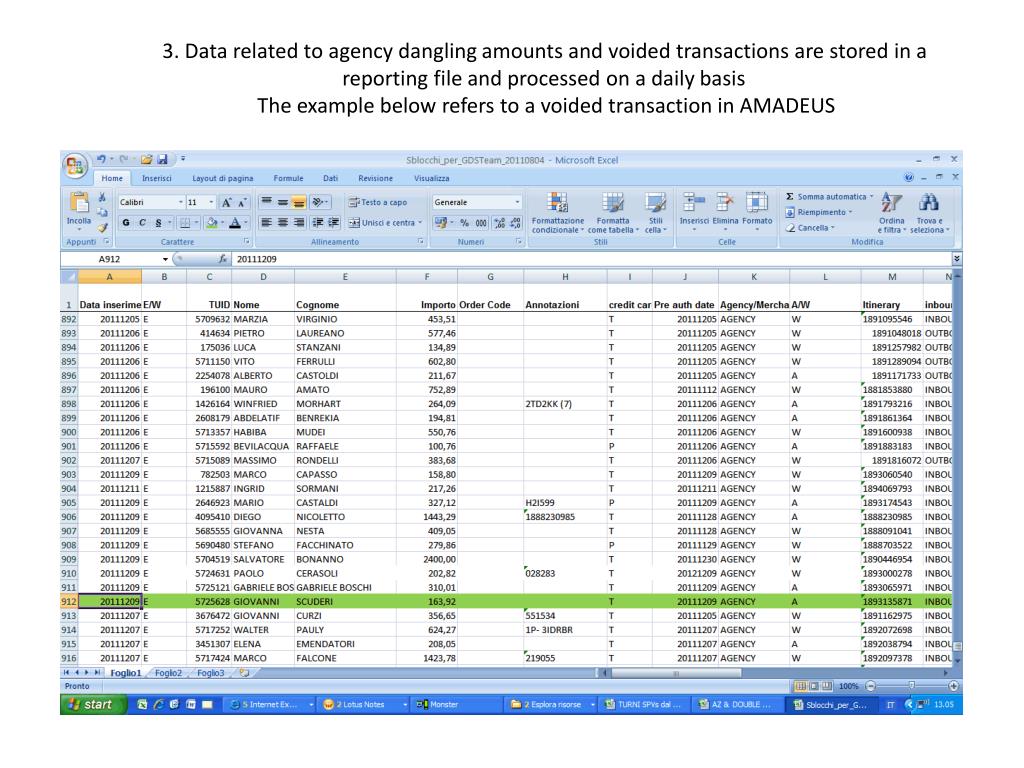Click the Cut scissors icon

103,197
